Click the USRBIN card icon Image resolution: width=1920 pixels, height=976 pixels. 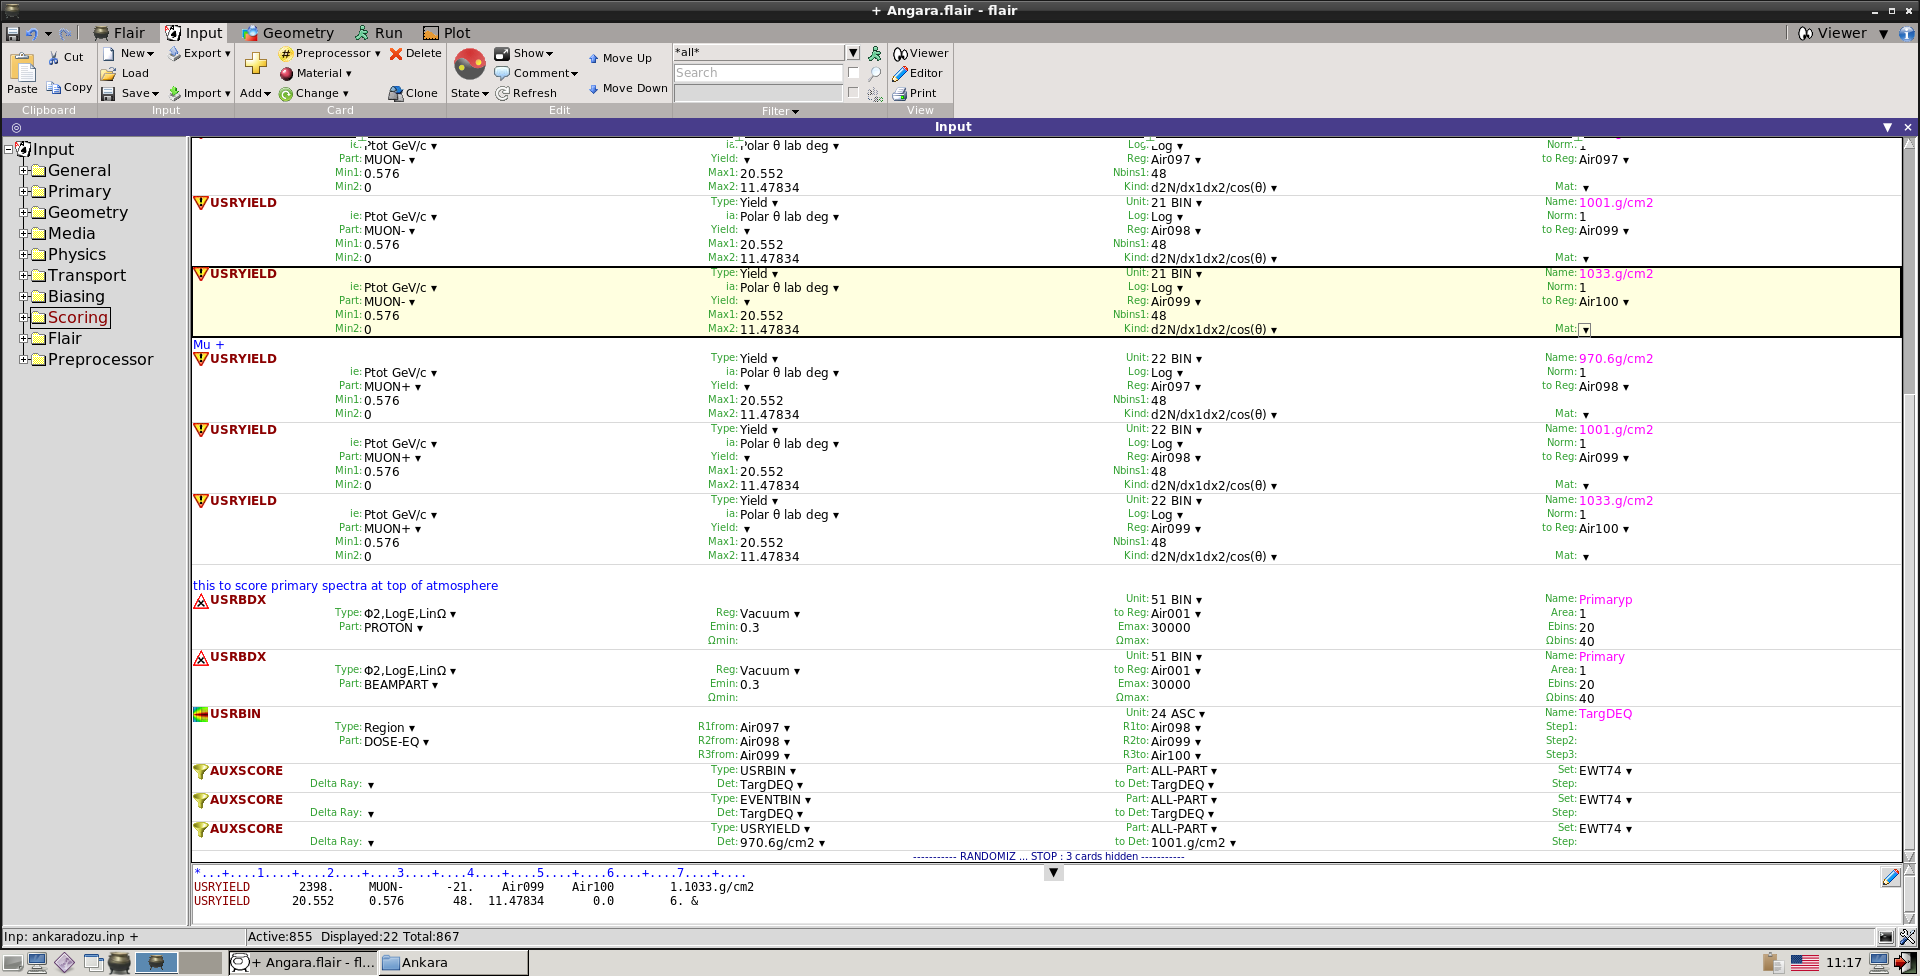tap(201, 714)
